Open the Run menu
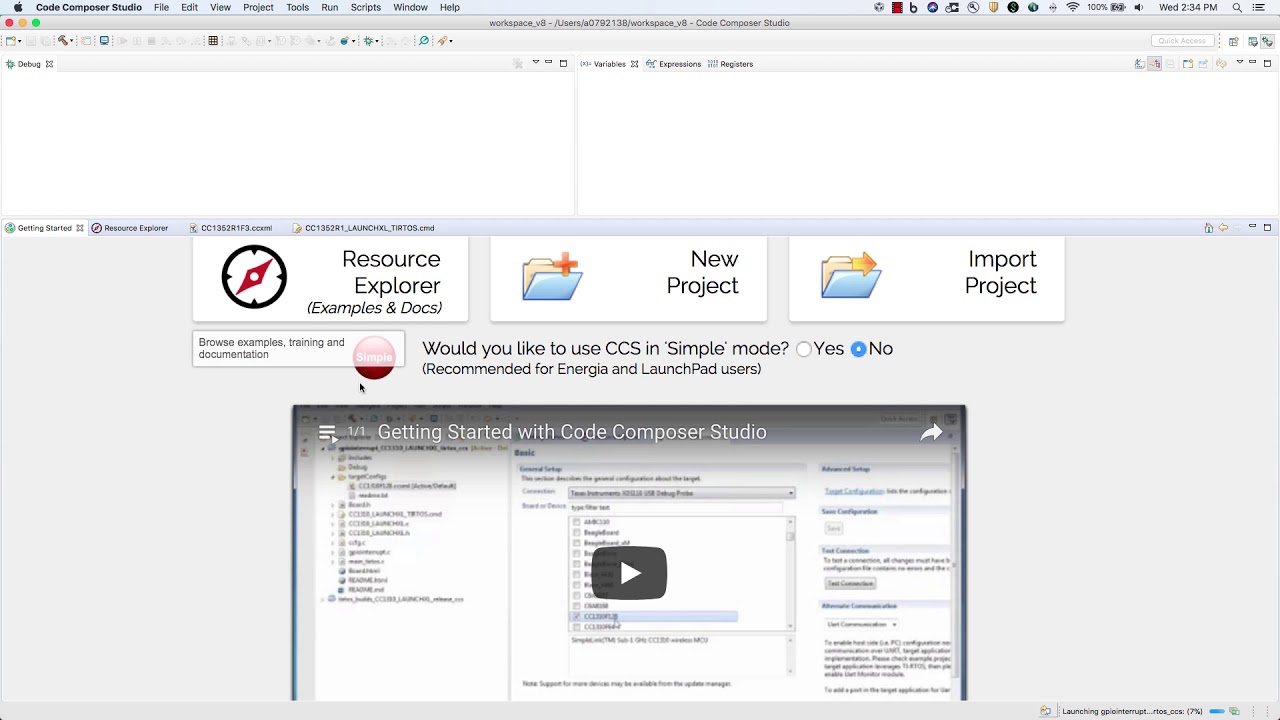 [x=329, y=7]
